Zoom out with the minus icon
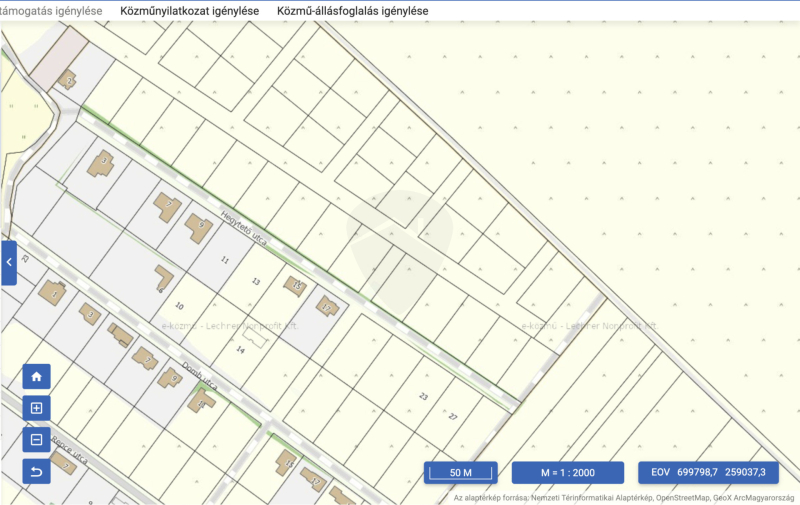The image size is (800, 505). (x=36, y=439)
